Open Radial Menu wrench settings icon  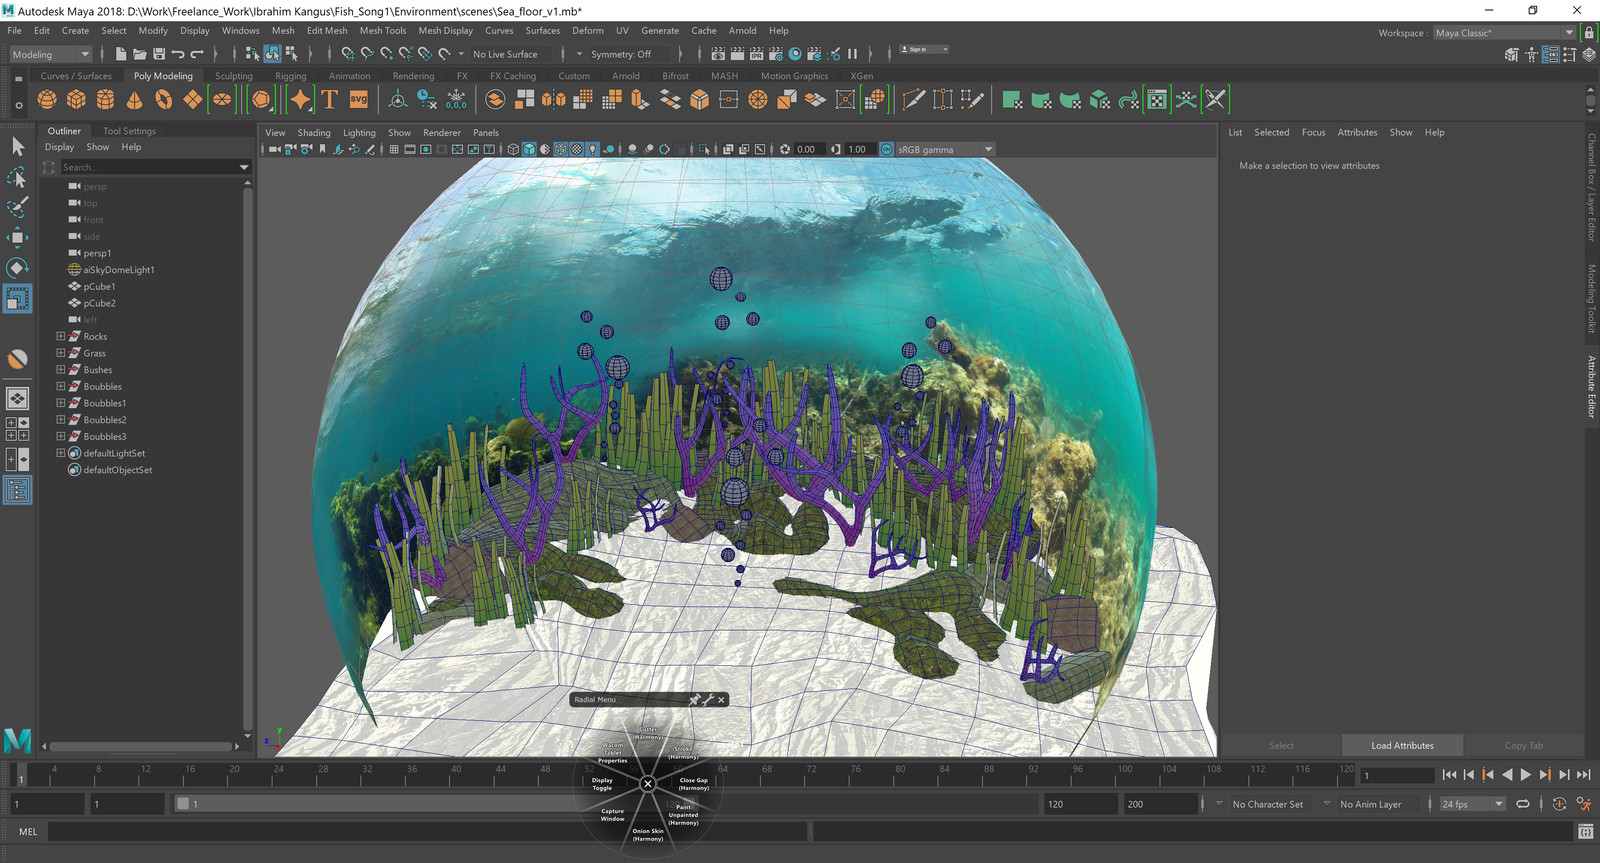(708, 700)
